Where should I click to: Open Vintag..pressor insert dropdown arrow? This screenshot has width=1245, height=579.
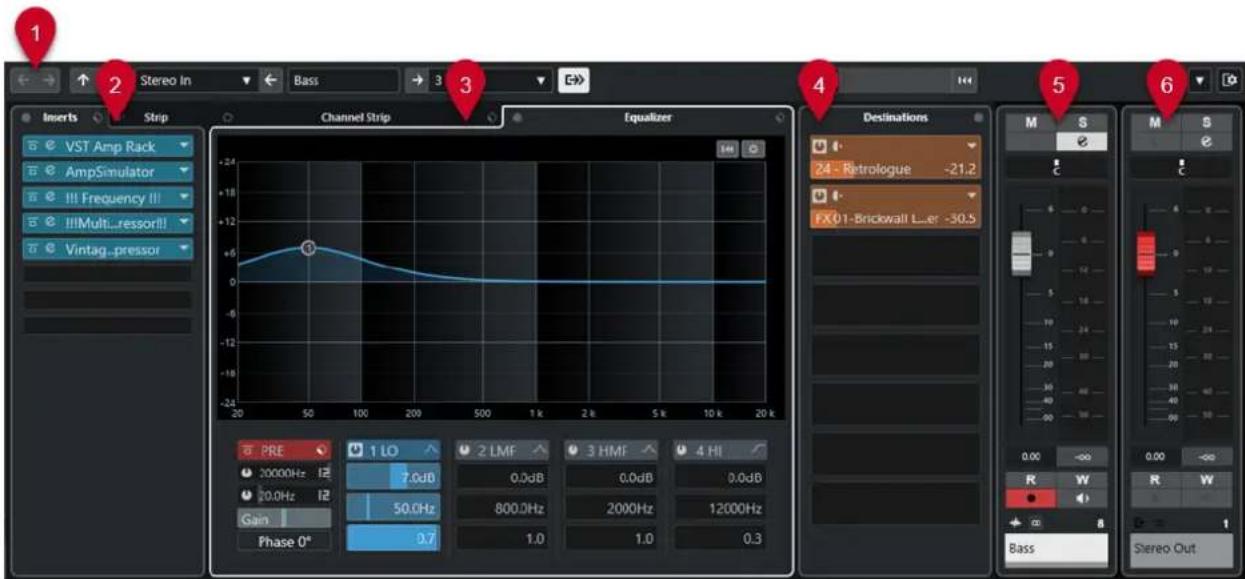(183, 249)
